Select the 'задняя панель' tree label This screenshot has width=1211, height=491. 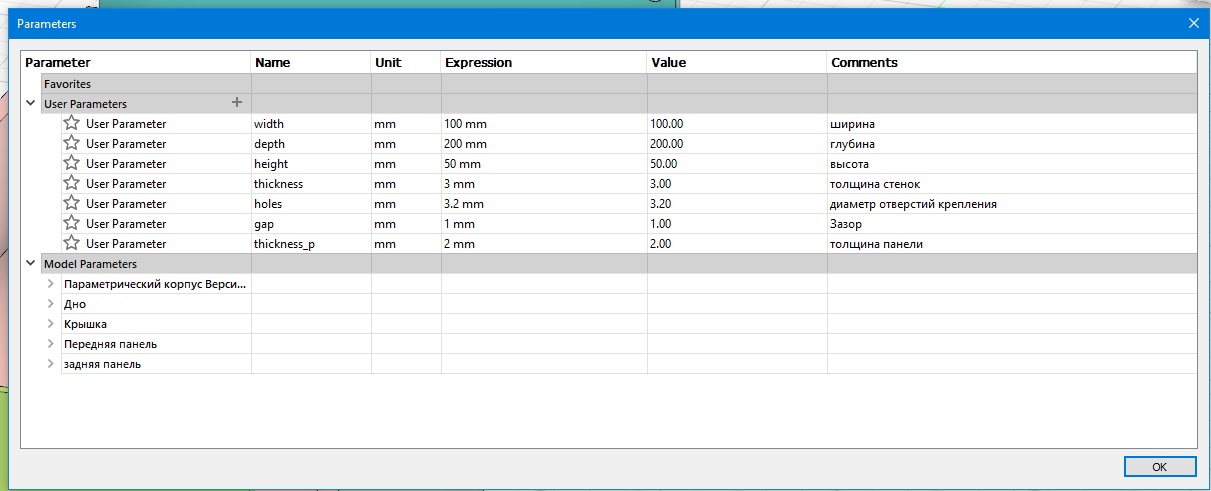pyautogui.click(x=102, y=364)
